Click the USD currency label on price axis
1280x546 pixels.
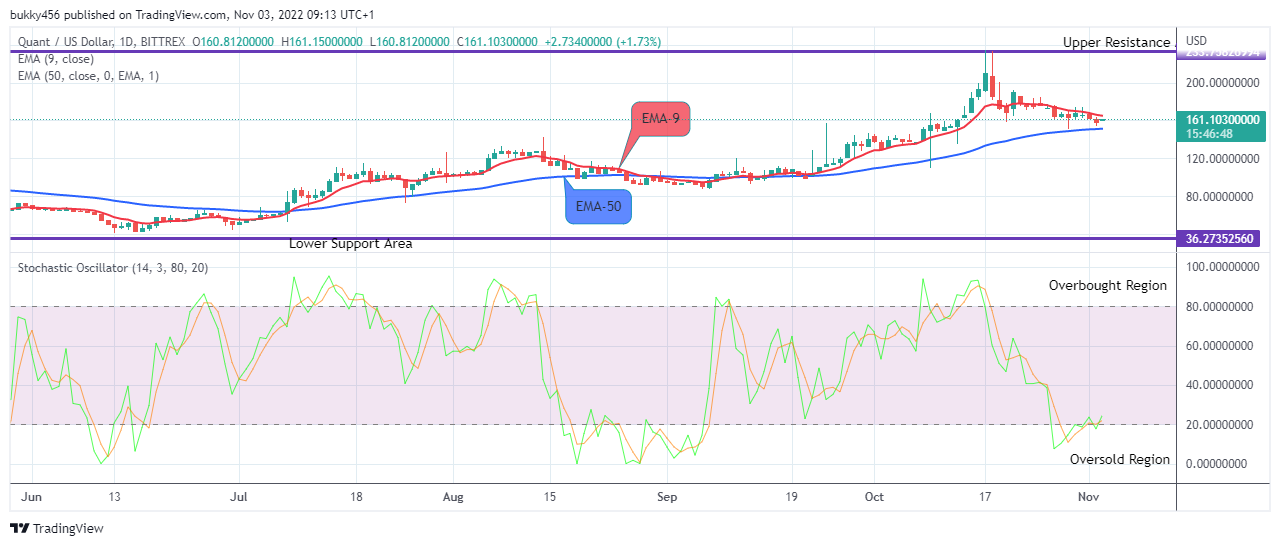pyautogui.click(x=1196, y=41)
